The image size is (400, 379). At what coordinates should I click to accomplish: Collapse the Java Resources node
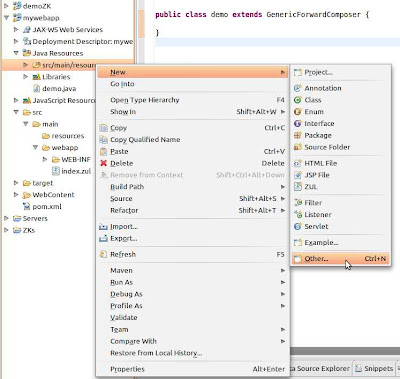[x=16, y=53]
